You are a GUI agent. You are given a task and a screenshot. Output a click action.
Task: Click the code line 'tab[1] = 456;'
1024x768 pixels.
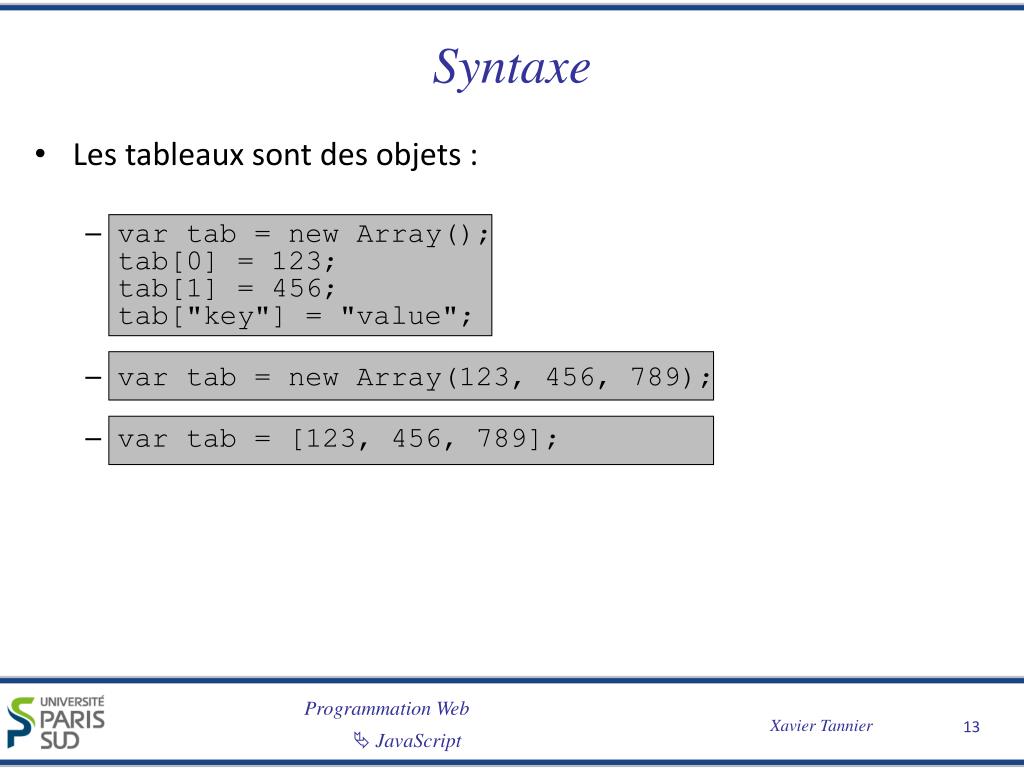coord(227,289)
